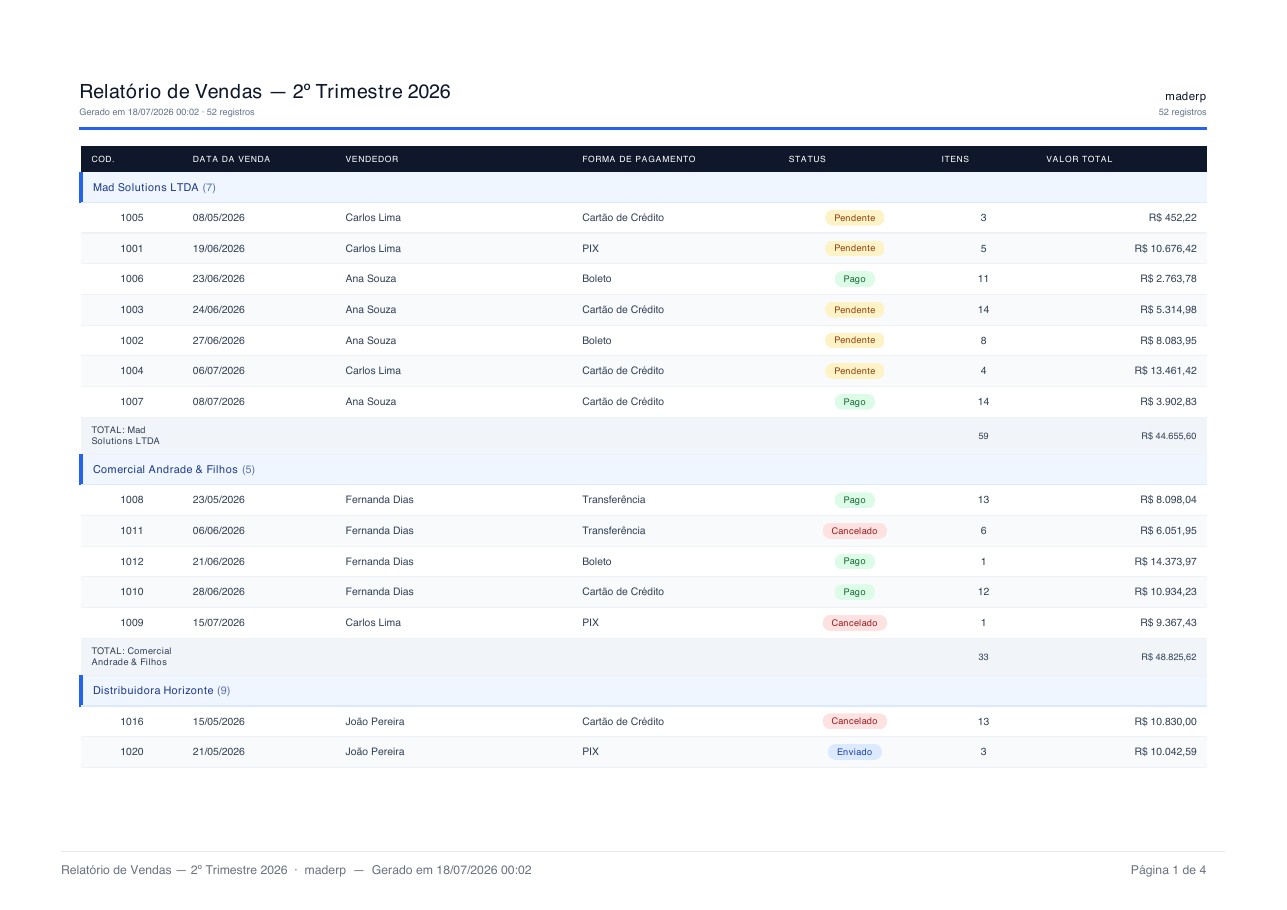Click date 21/06/2026 in row 1012
This screenshot has width=1287, height=910.
[218, 561]
